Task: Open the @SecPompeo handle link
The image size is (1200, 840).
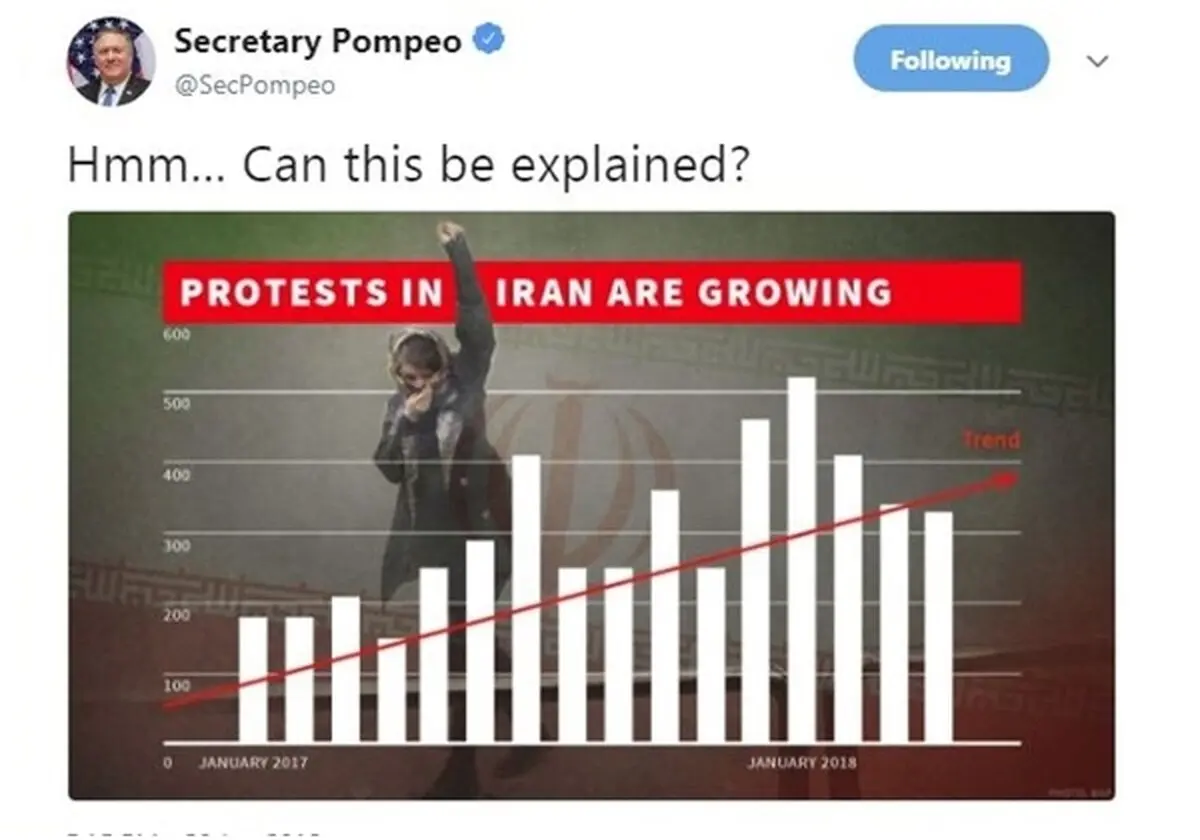Action: [x=254, y=86]
